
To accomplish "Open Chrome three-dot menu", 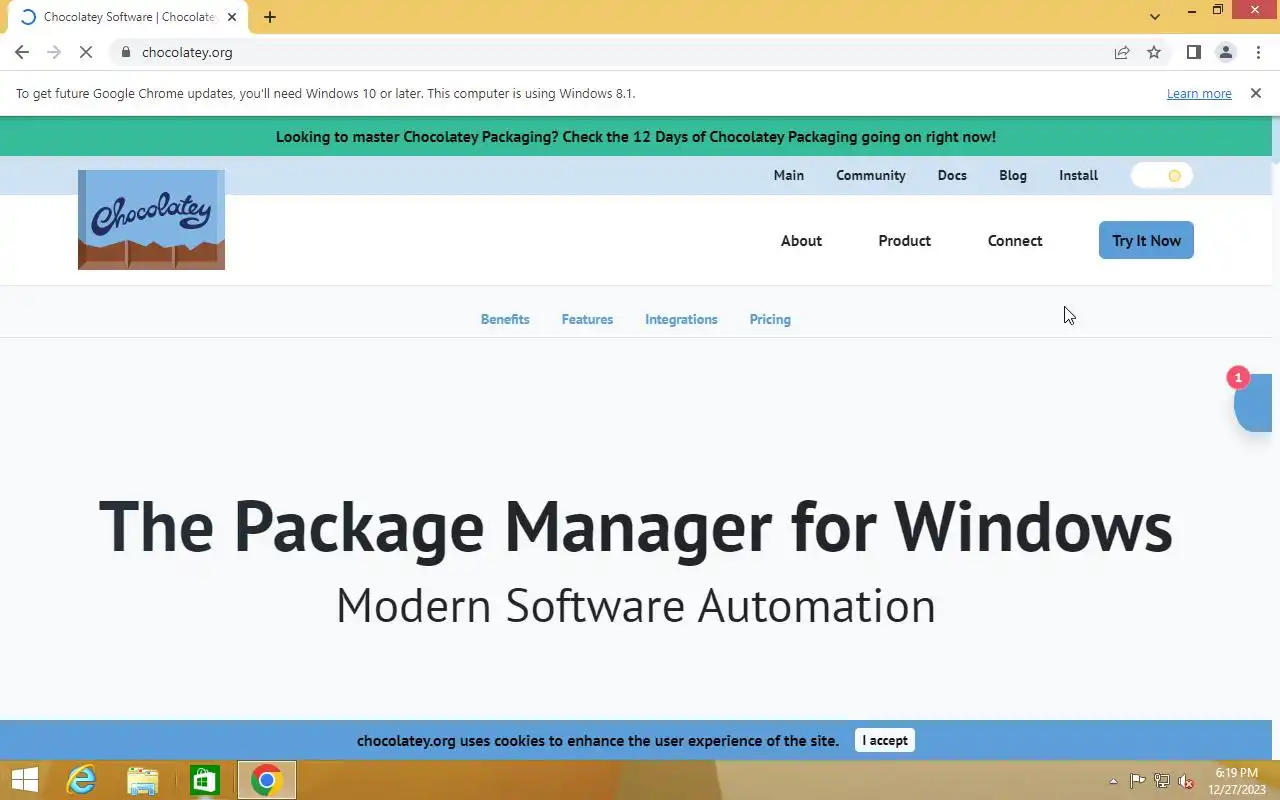I will pyautogui.click(x=1258, y=52).
